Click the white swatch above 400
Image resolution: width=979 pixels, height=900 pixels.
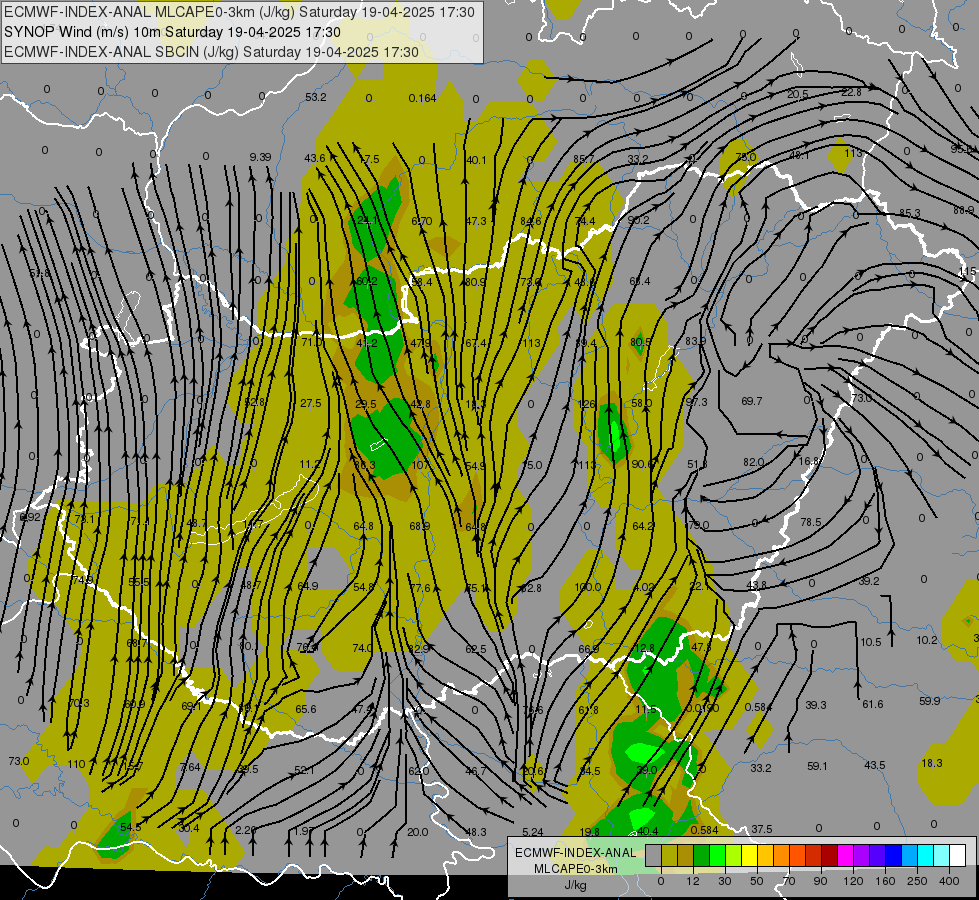click(x=957, y=856)
